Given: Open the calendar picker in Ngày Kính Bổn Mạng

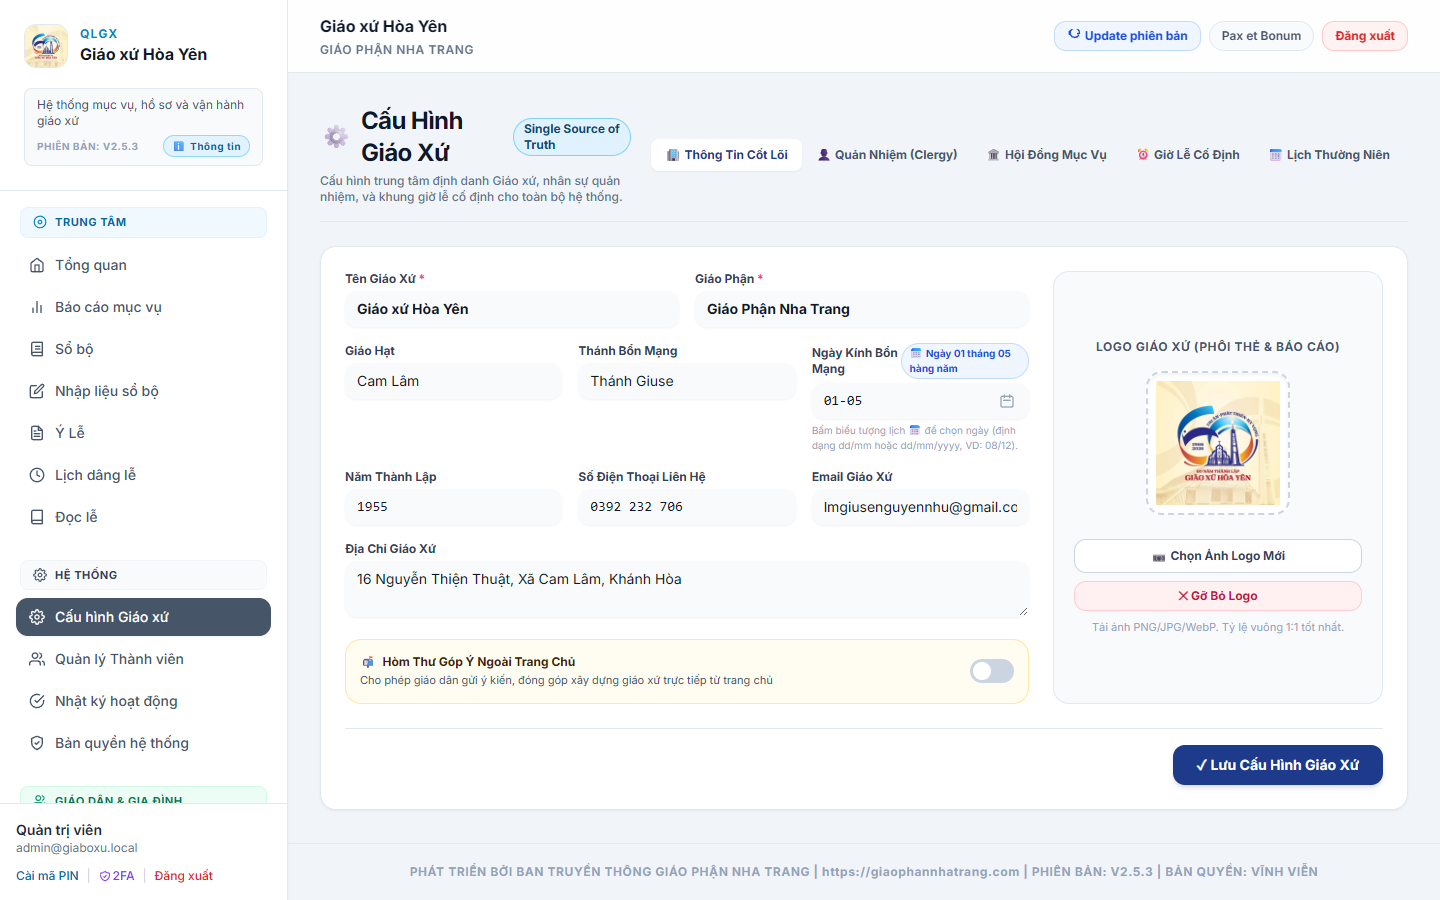Looking at the screenshot, I should [1007, 401].
